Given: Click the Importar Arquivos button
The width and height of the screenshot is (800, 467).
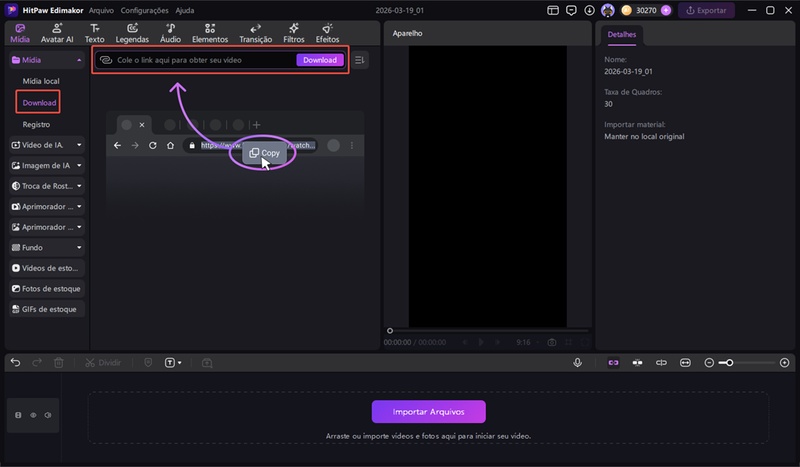Looking at the screenshot, I should point(429,411).
